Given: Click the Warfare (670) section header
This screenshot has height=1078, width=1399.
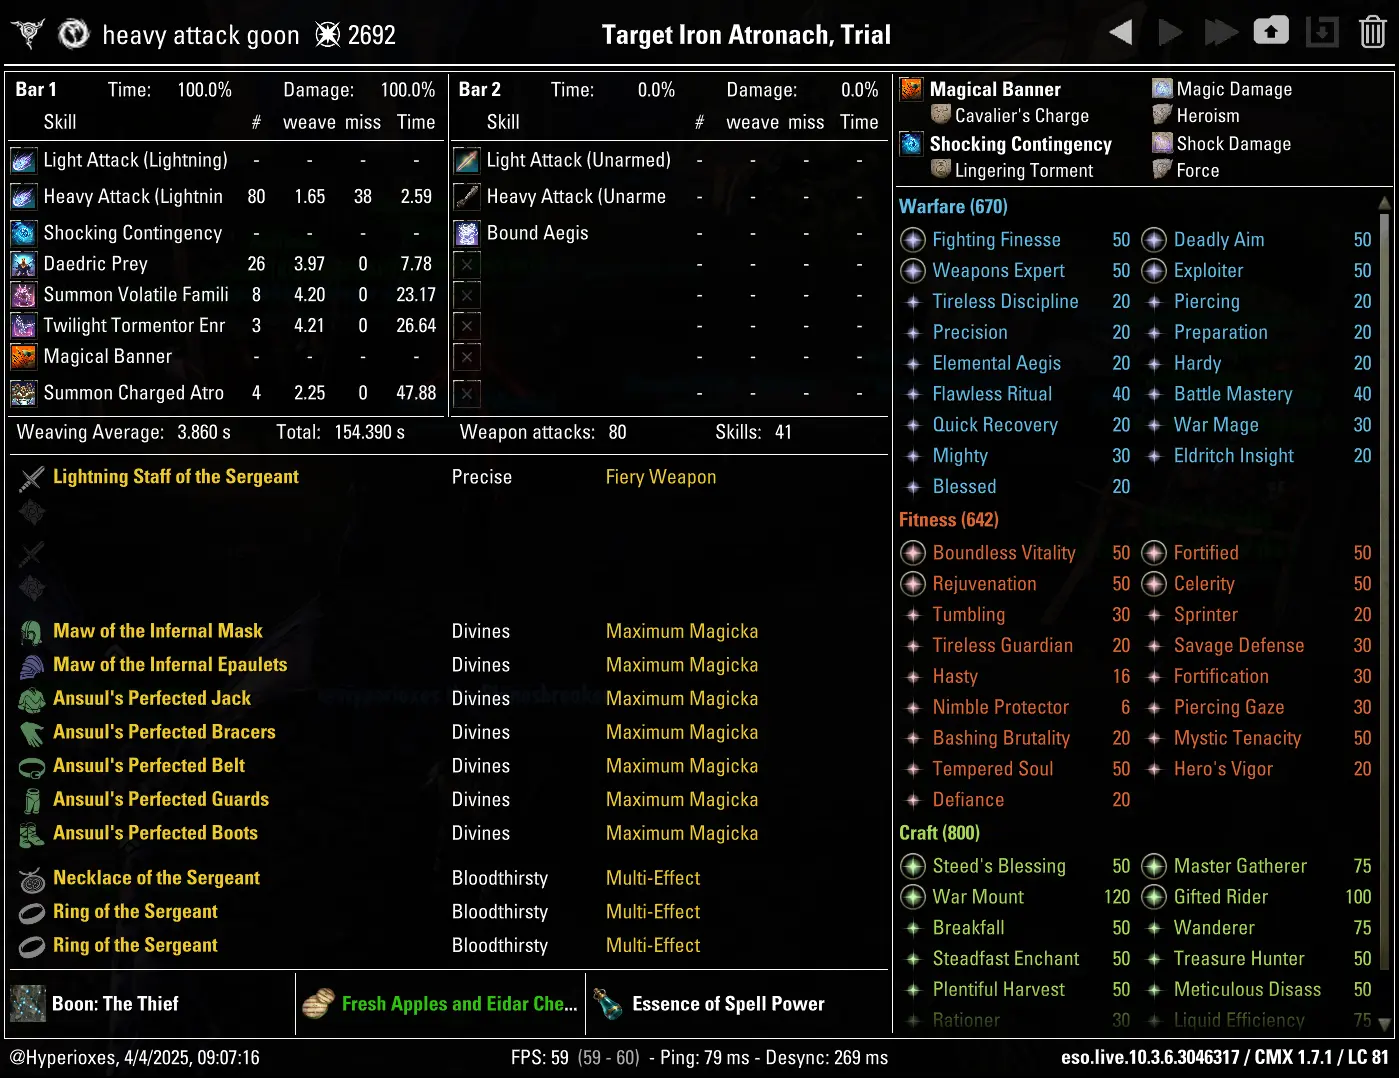Looking at the screenshot, I should [953, 207].
